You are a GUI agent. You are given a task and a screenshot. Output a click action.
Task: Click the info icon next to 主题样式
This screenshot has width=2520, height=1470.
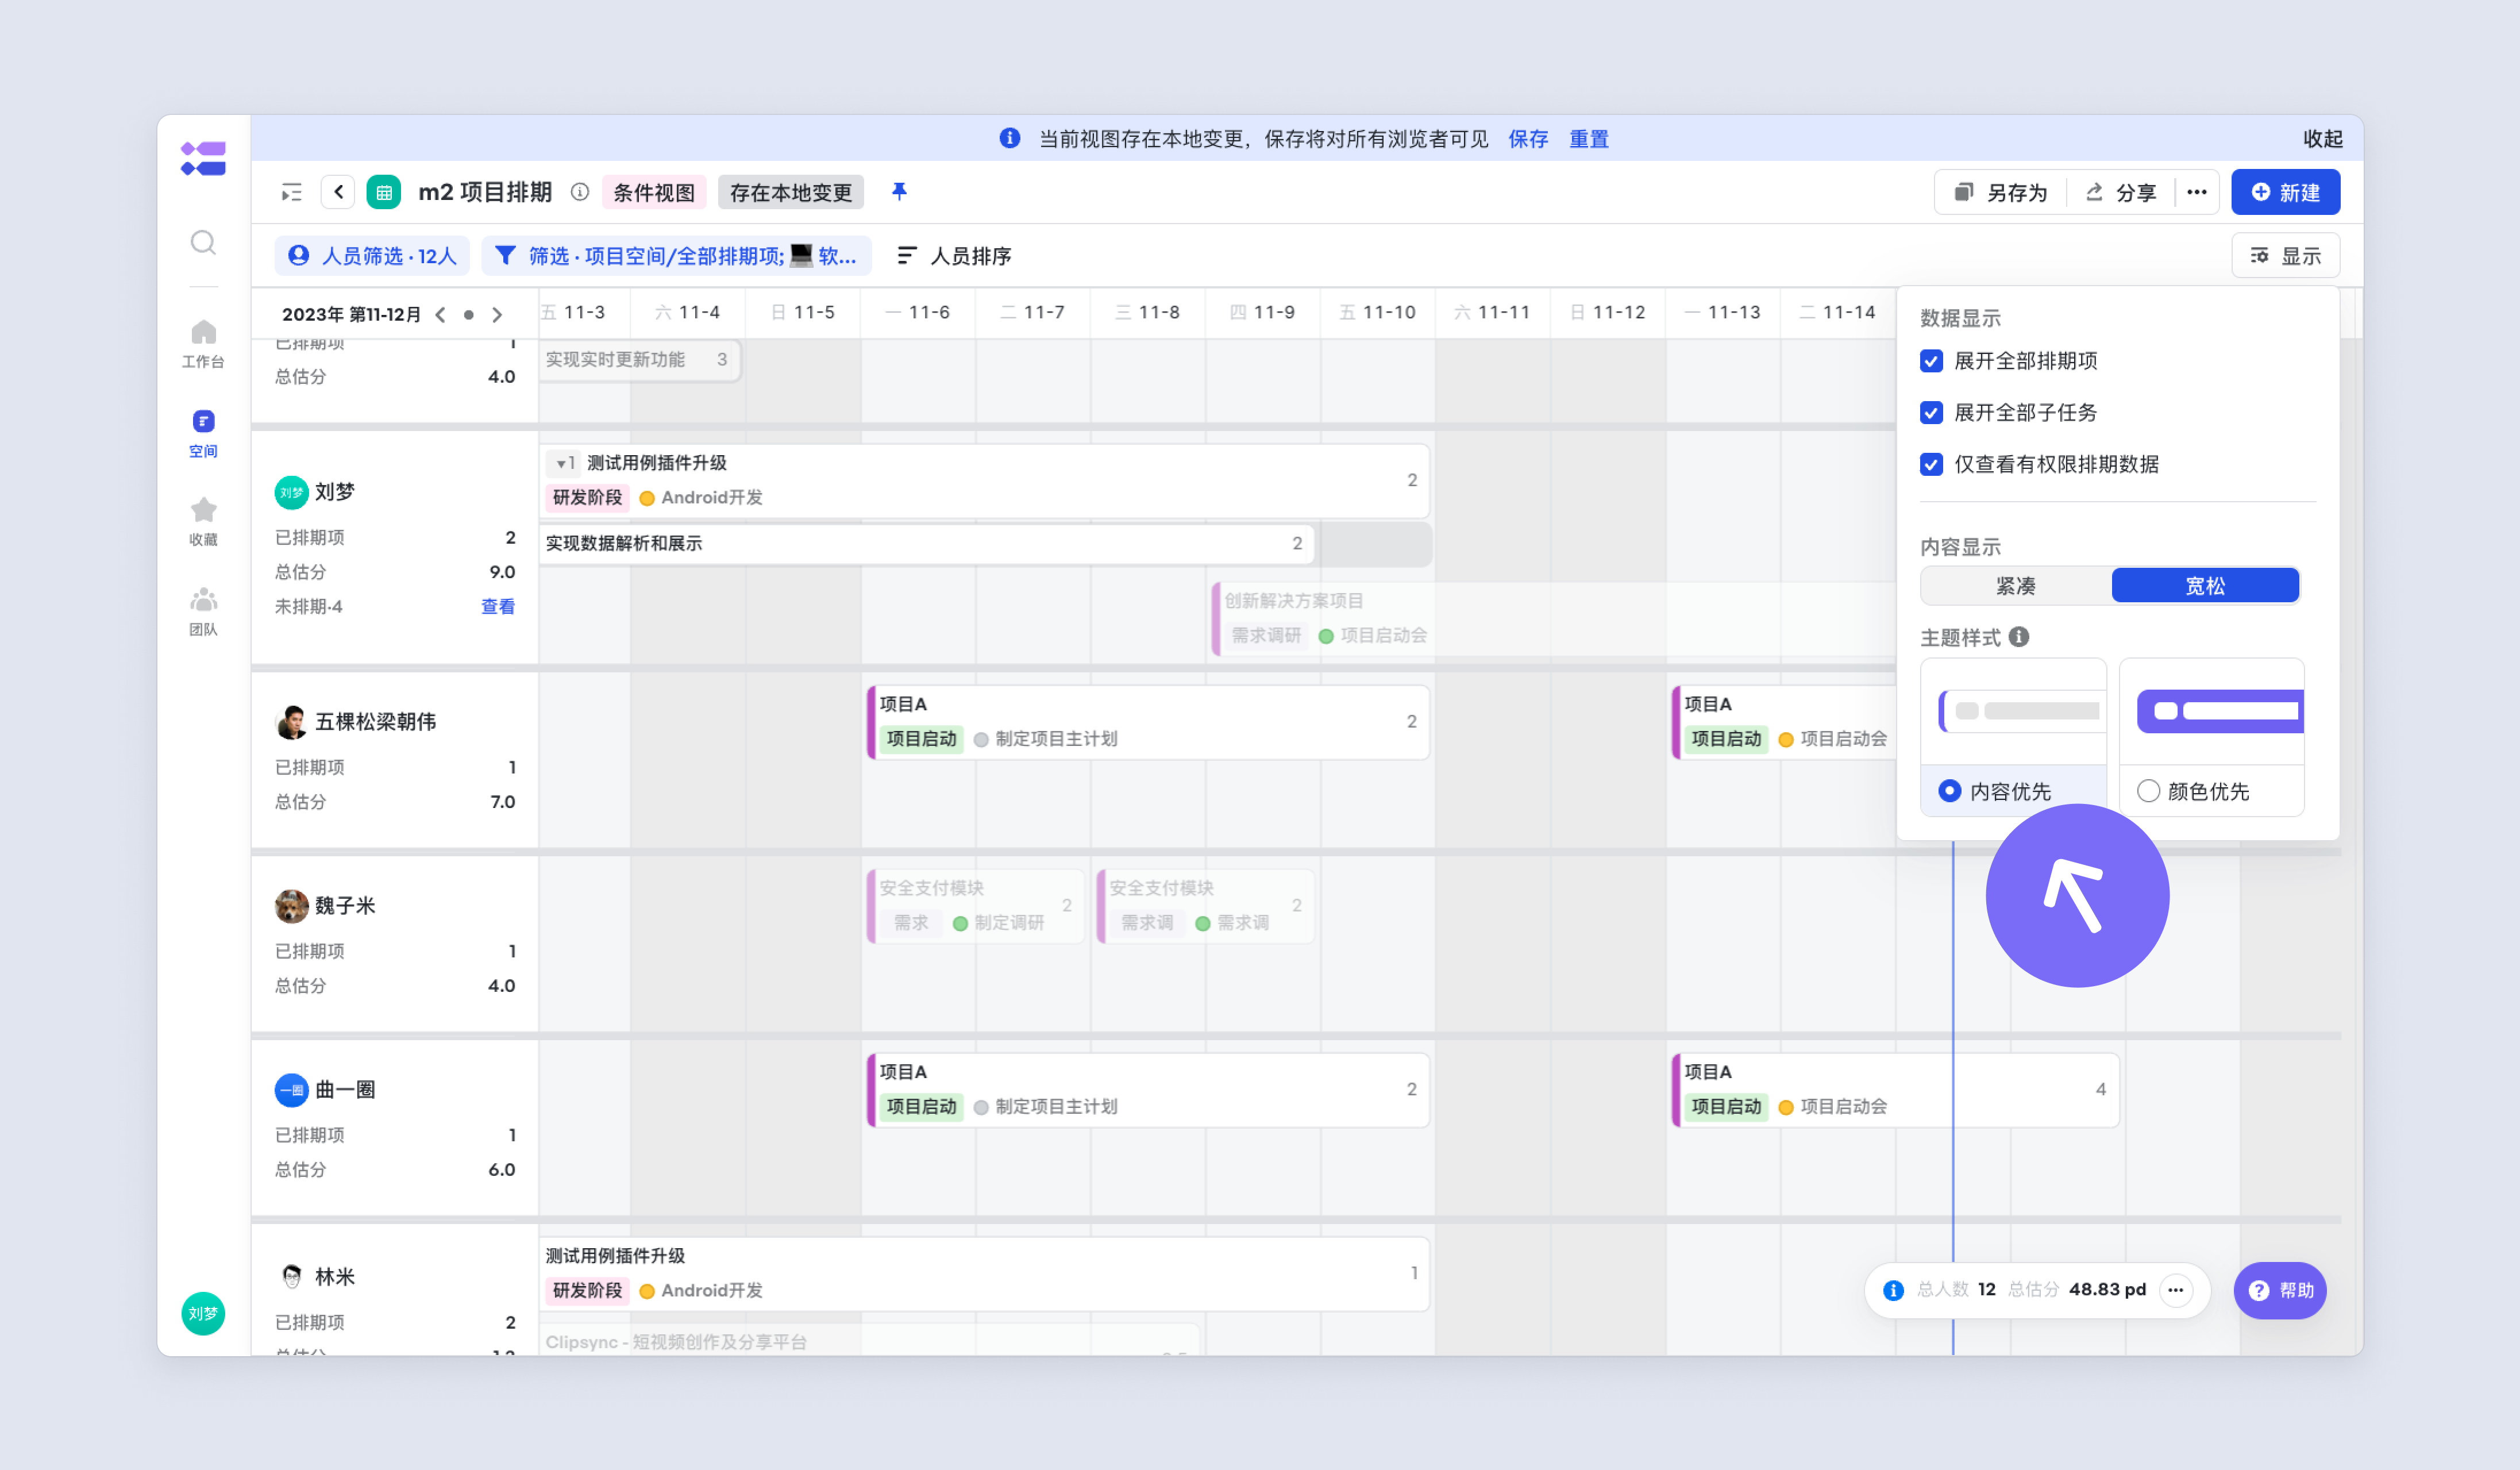pyautogui.click(x=2019, y=637)
